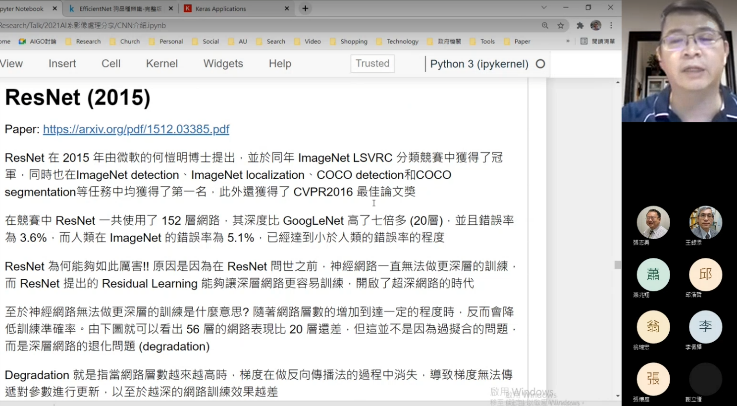Open the Research bookmarks folder

point(83,42)
